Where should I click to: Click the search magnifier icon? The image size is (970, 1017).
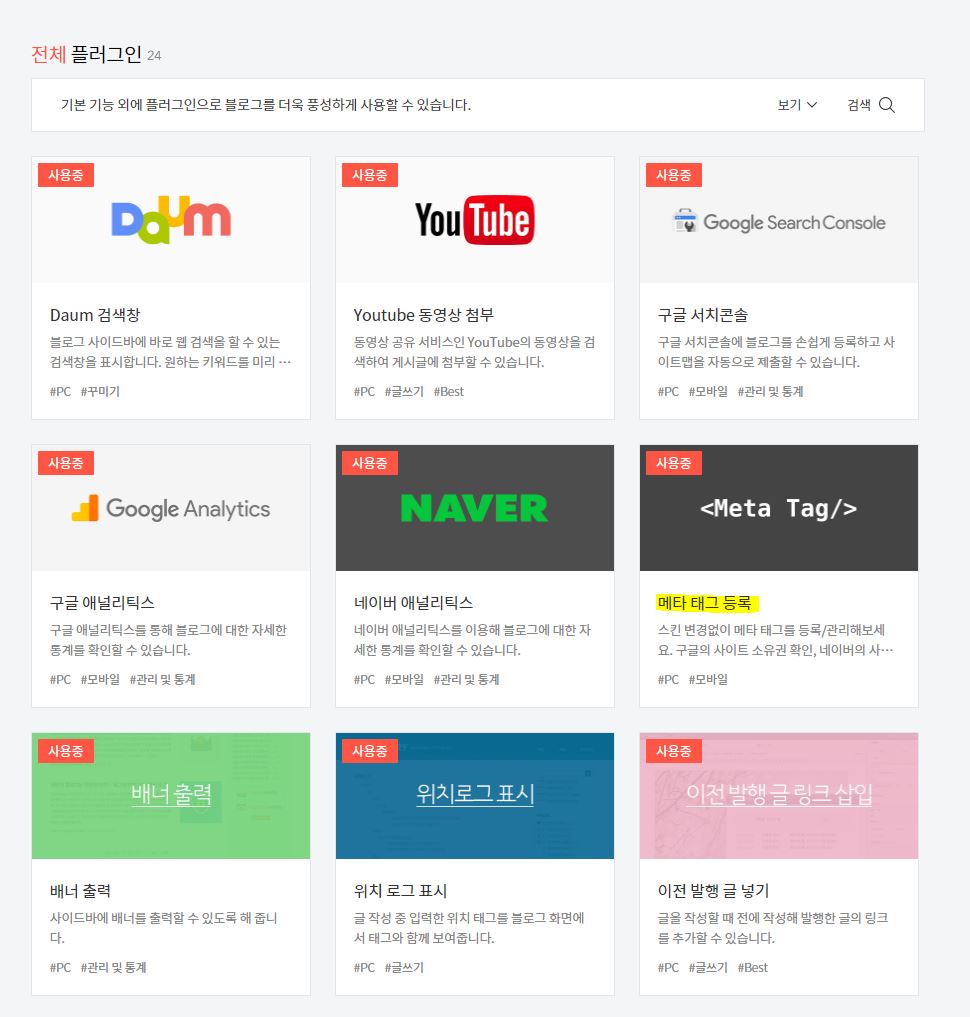coord(886,105)
